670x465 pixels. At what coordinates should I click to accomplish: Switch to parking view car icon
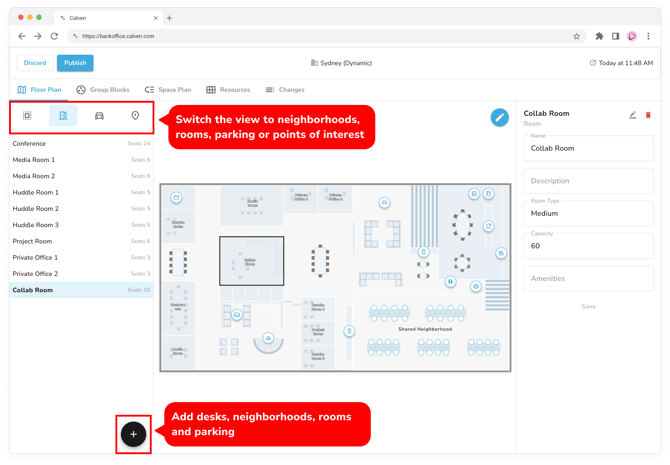[x=99, y=116]
